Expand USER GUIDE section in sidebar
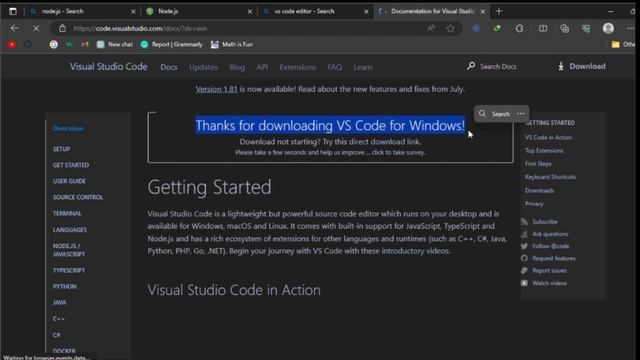Image resolution: width=640 pixels, height=360 pixels. click(69, 181)
